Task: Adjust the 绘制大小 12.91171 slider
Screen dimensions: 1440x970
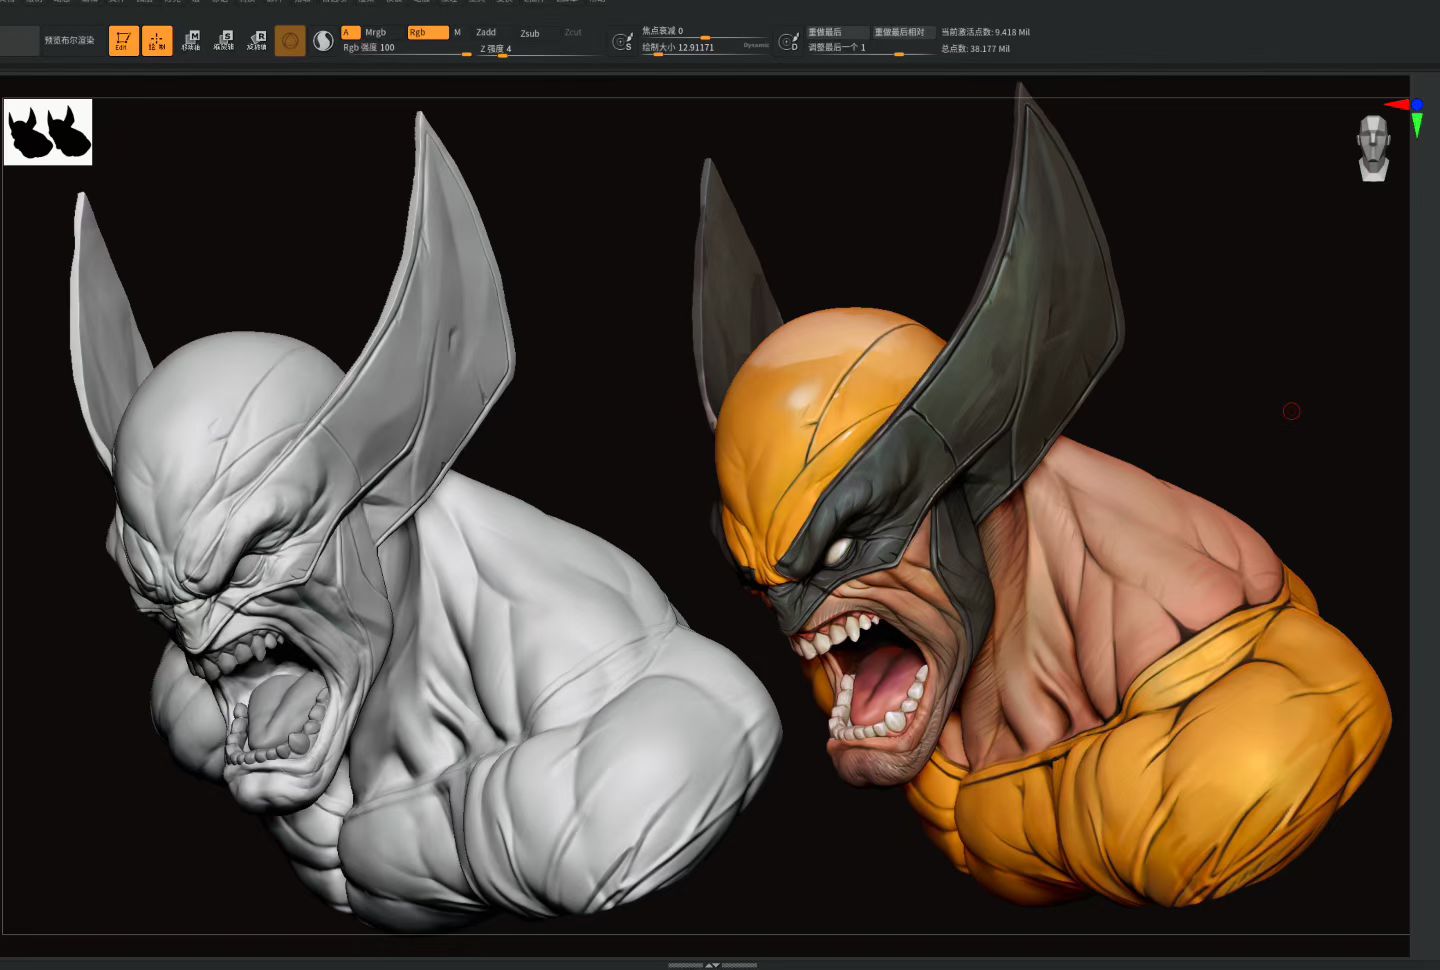Action: (x=705, y=47)
